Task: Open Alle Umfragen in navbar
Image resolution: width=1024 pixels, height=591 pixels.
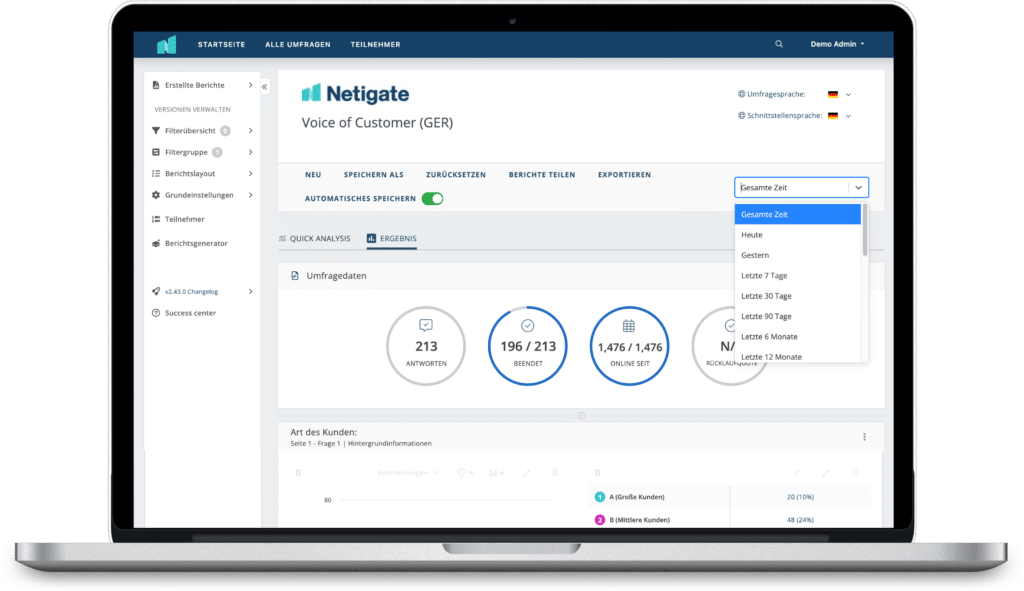Action: click(298, 44)
